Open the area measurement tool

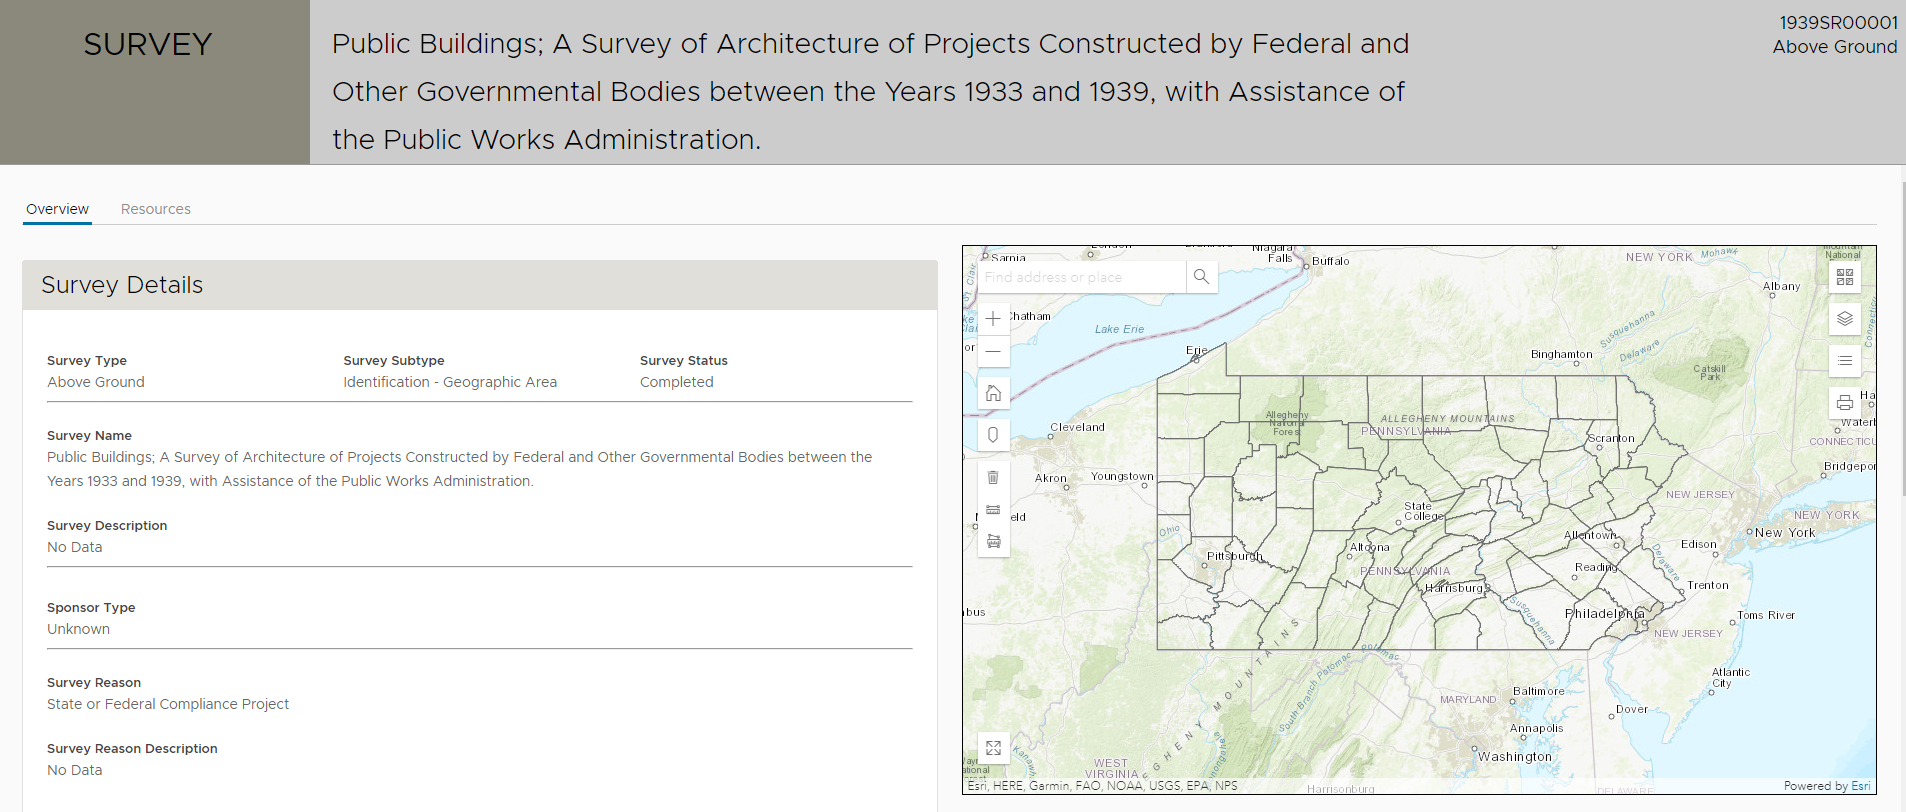(993, 542)
